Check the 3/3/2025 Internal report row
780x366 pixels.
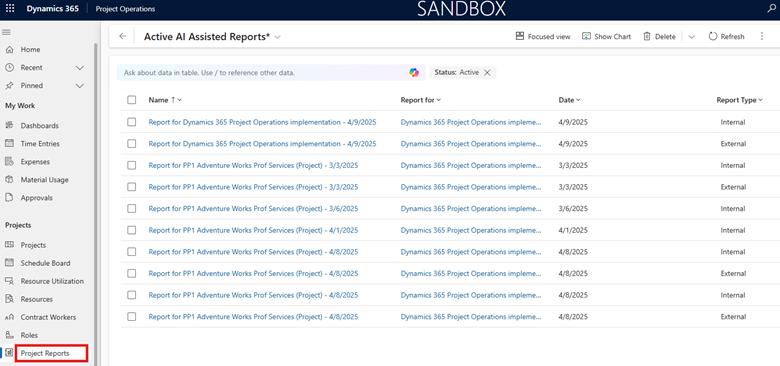point(131,165)
